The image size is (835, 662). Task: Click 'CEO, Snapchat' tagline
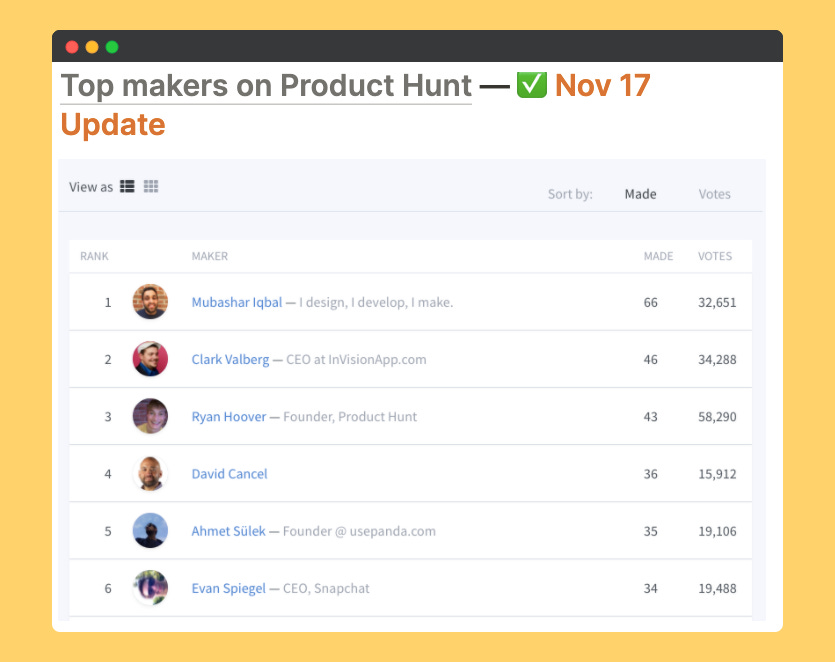(x=326, y=588)
